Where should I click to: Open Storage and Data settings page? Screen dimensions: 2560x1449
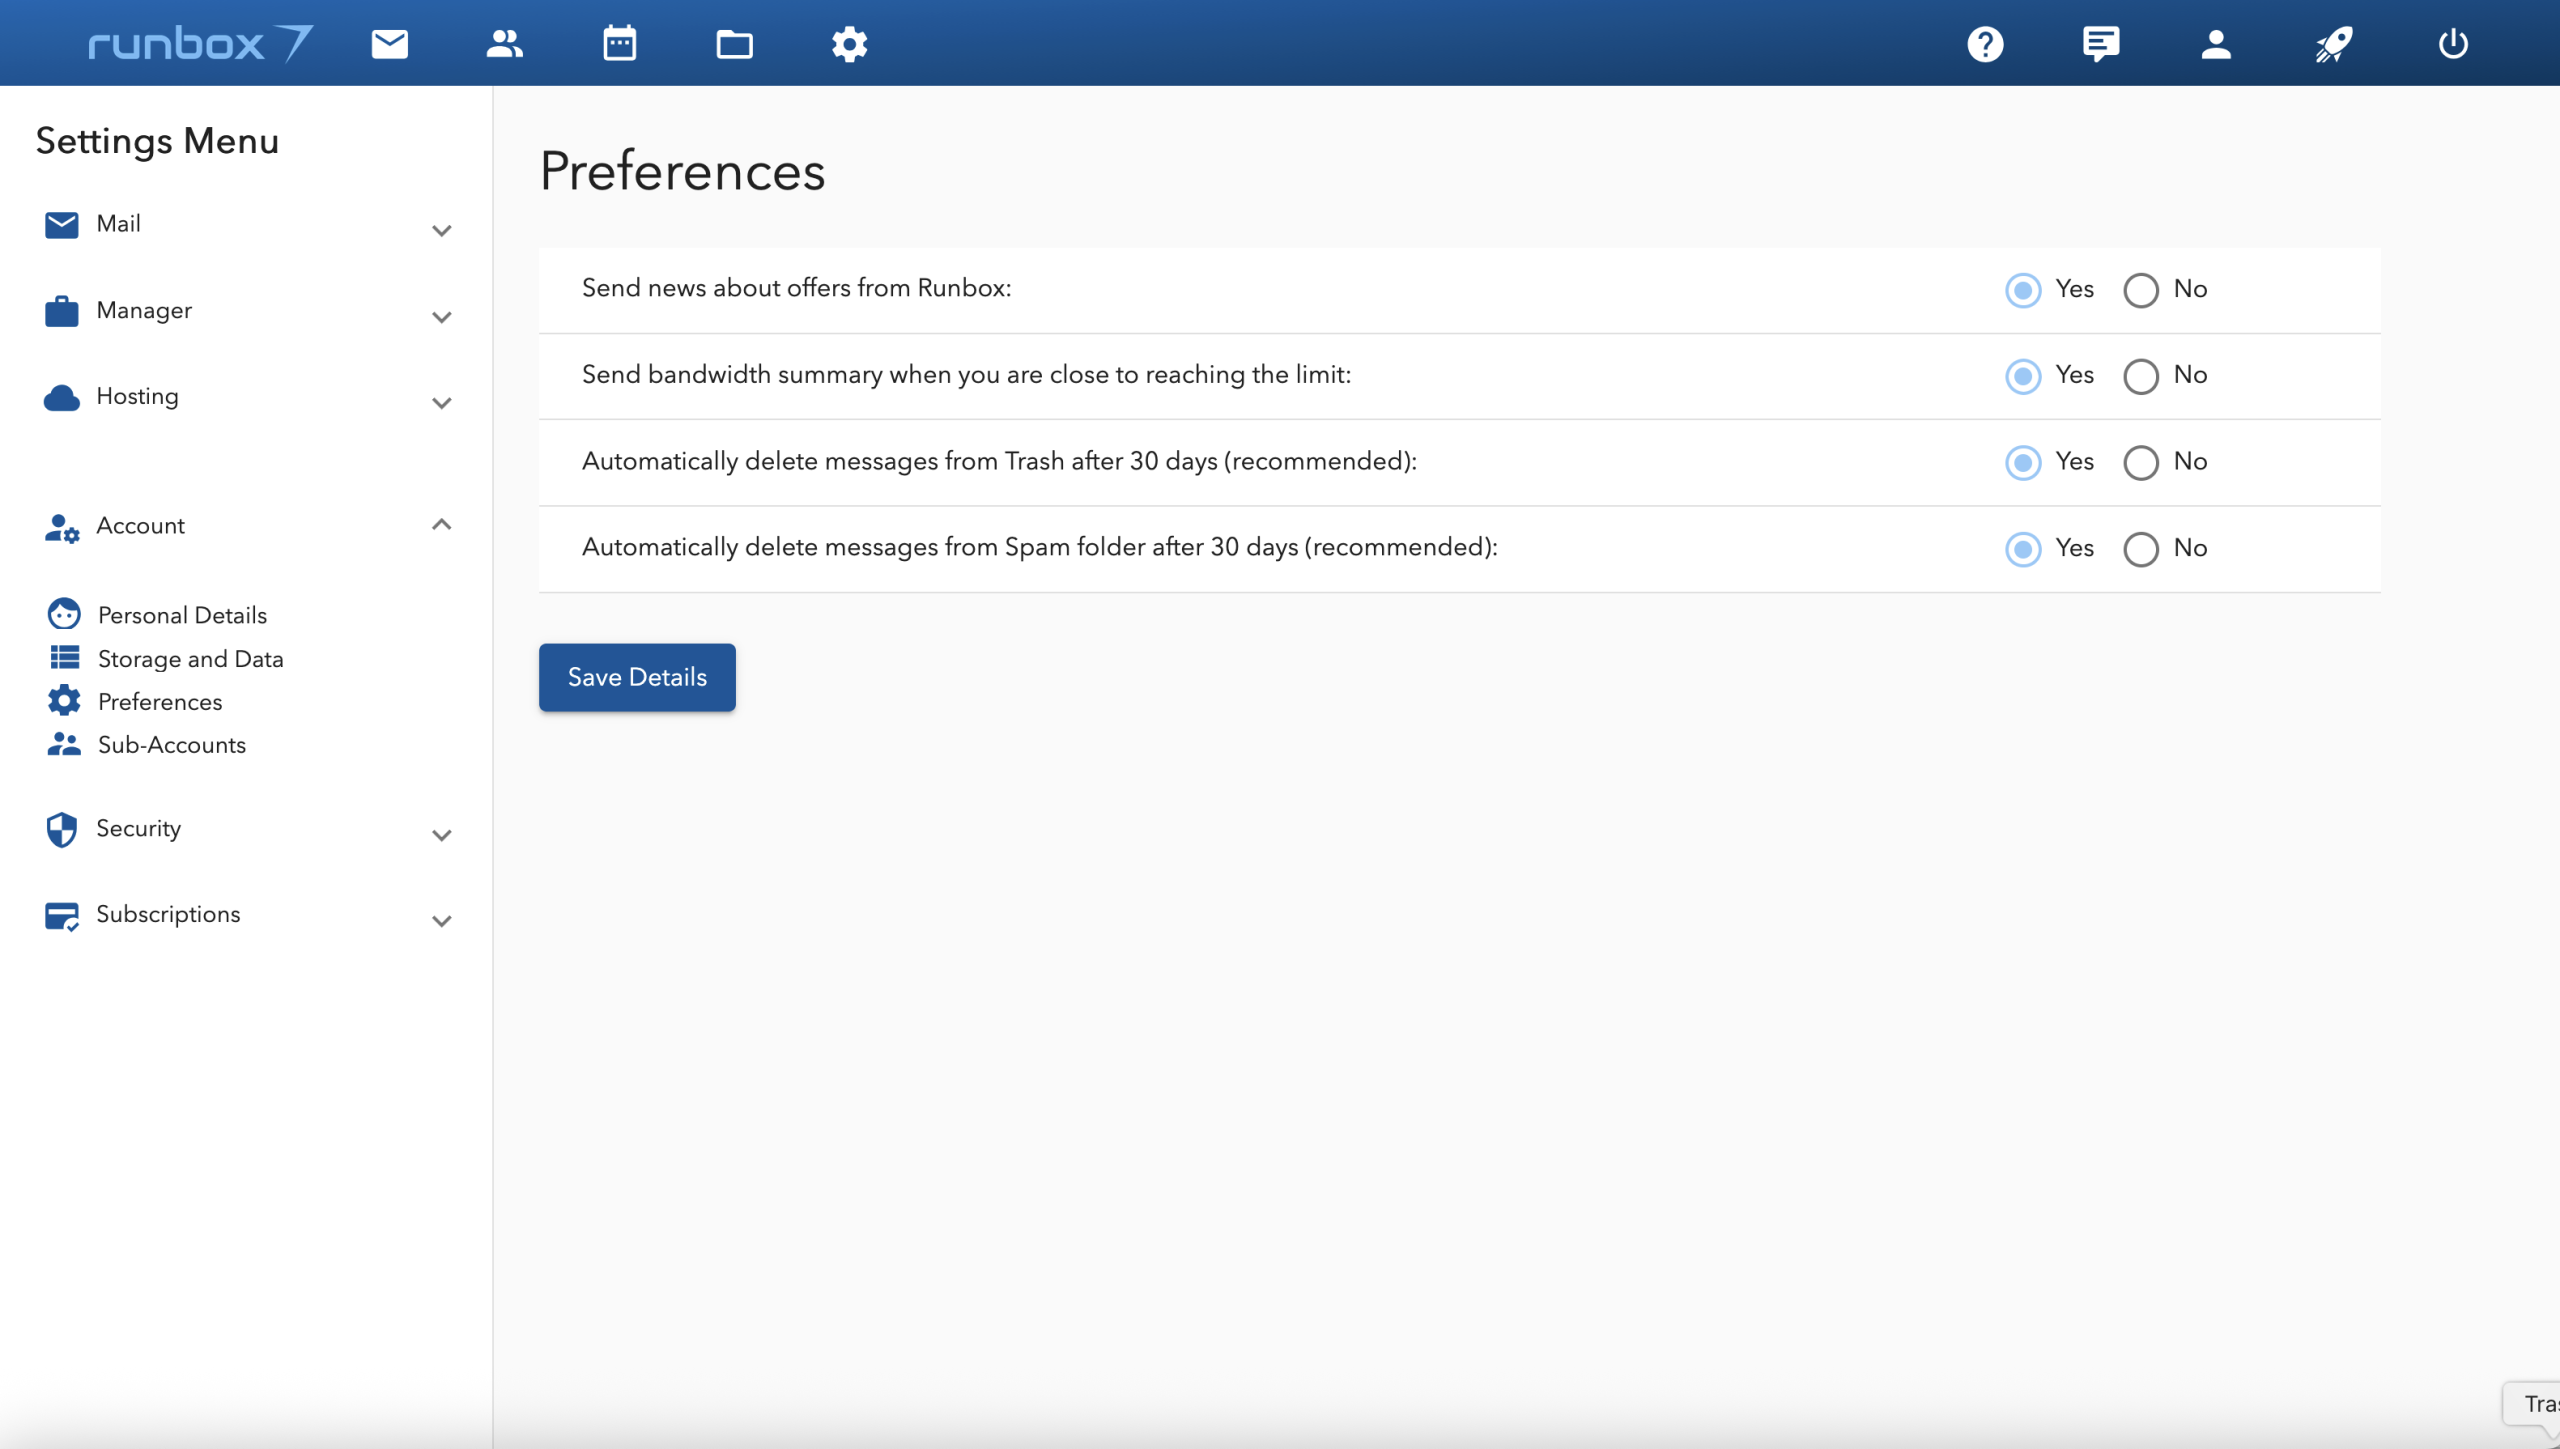(x=190, y=659)
